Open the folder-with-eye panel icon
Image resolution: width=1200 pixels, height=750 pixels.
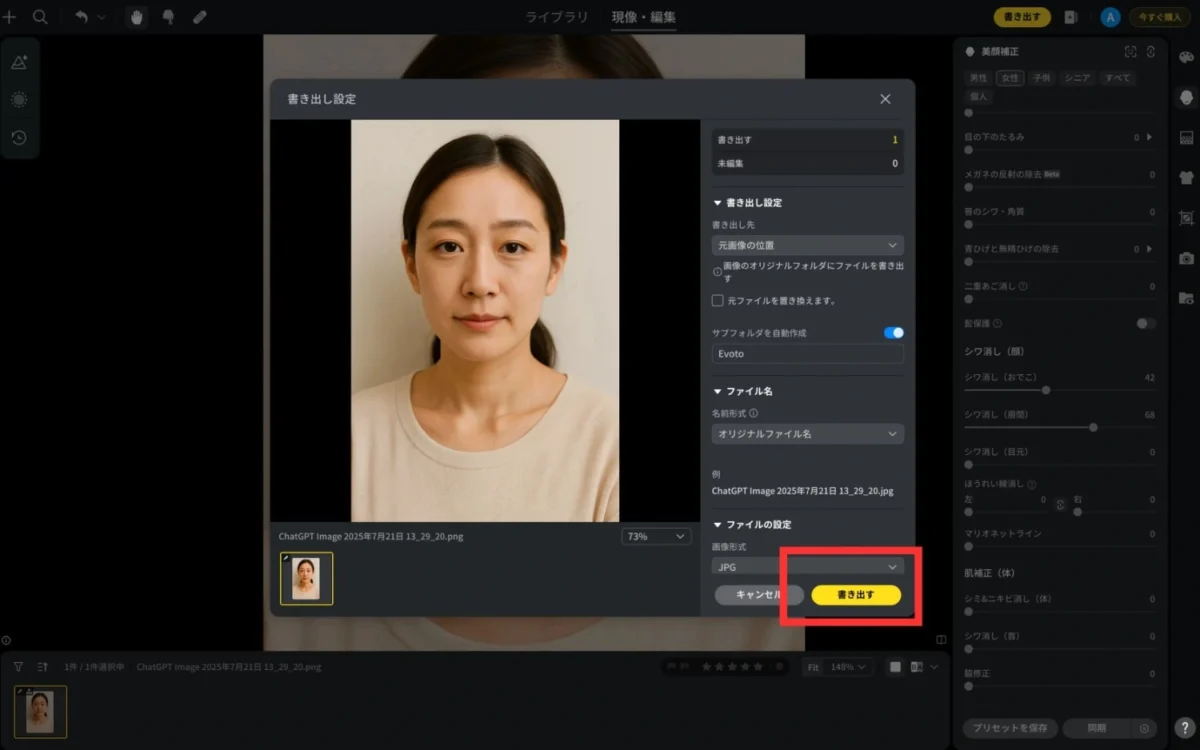[1187, 298]
